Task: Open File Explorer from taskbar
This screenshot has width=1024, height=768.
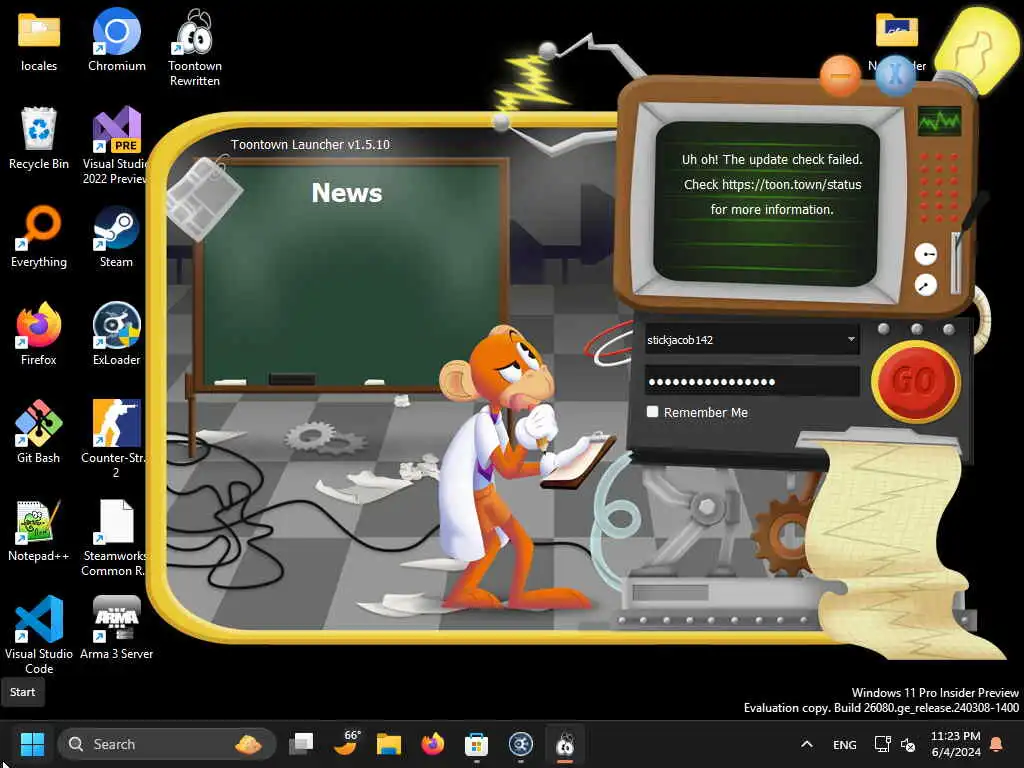Action: pyautogui.click(x=389, y=744)
